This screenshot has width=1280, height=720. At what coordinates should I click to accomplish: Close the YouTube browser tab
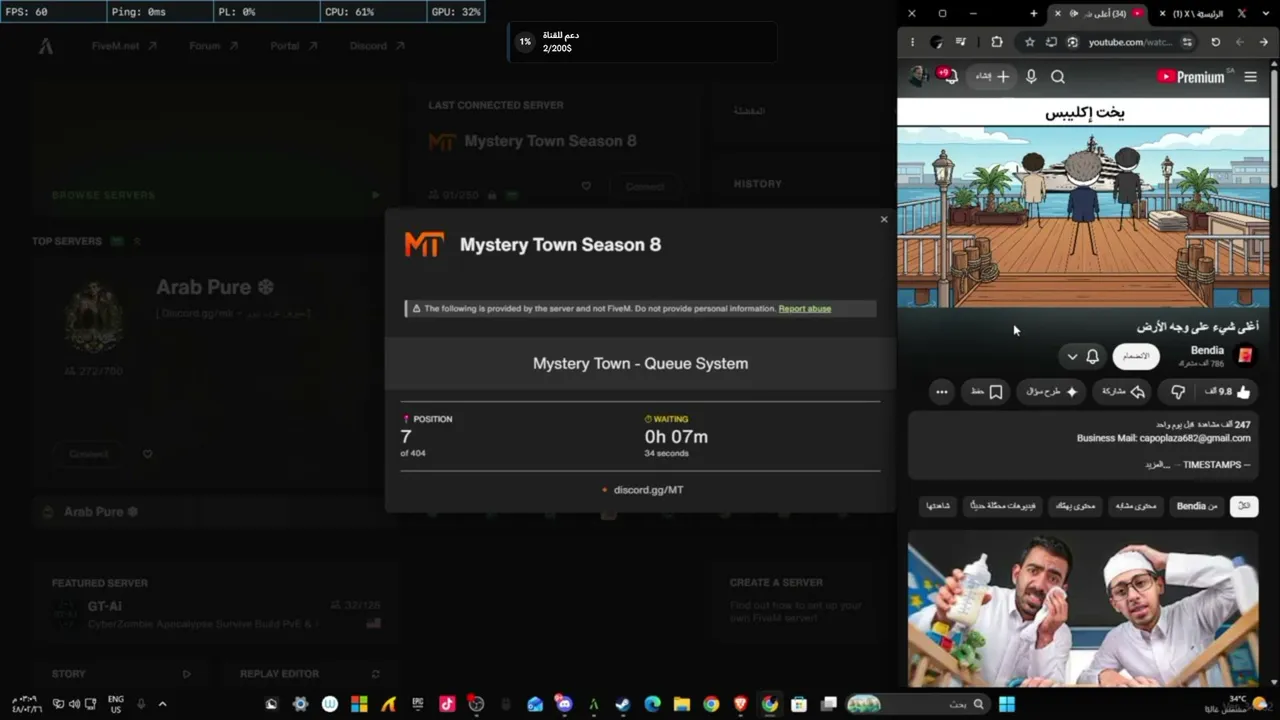tap(1058, 14)
